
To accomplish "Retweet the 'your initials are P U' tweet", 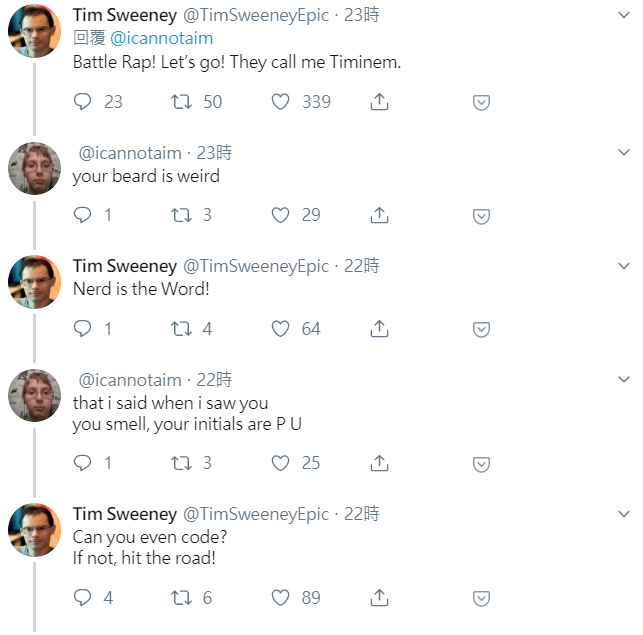I will tap(181, 463).
